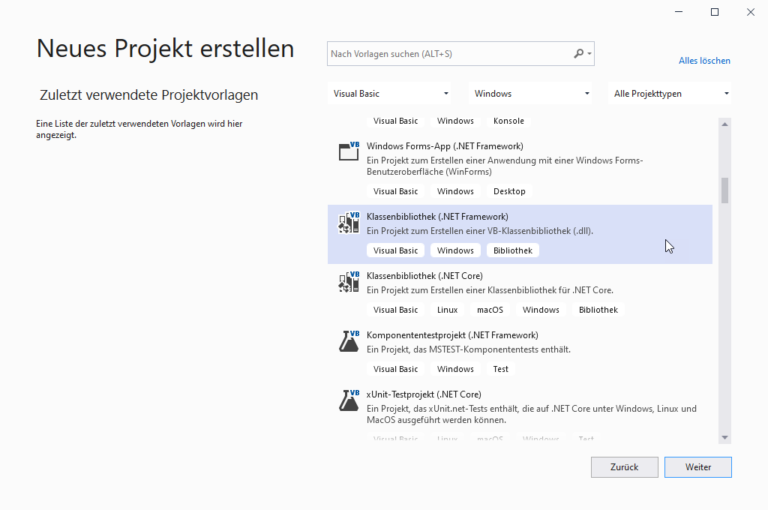Select xUnit-Testprojekt (.NET Core) template title
Viewport: 768px width, 510px height.
(424, 394)
